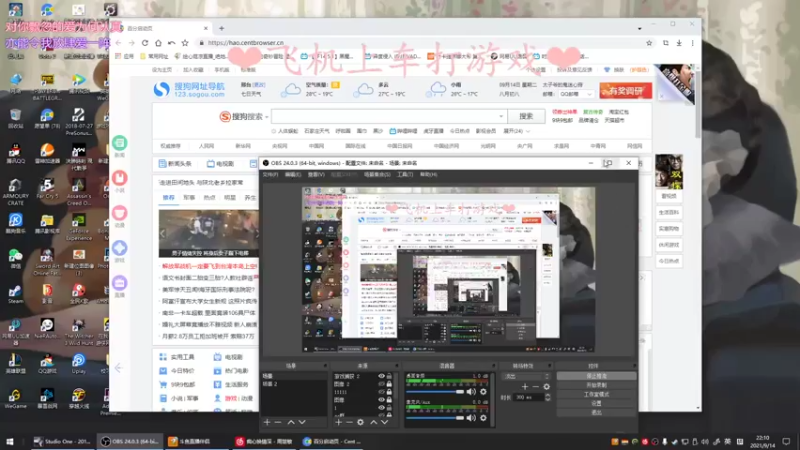Mute microphone speaker icon in mixer

coord(471,418)
